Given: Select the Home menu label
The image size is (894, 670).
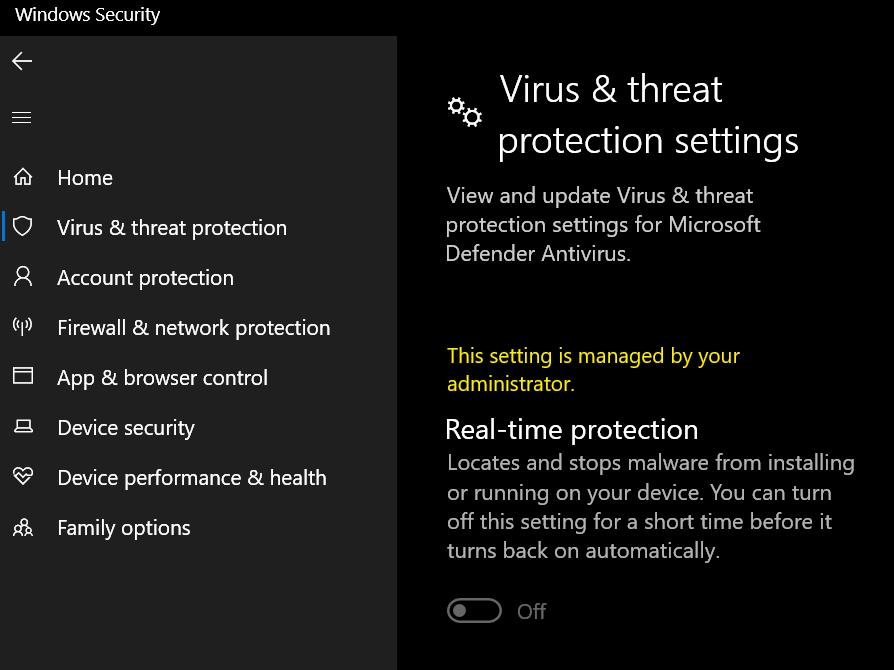Looking at the screenshot, I should pos(85,178).
